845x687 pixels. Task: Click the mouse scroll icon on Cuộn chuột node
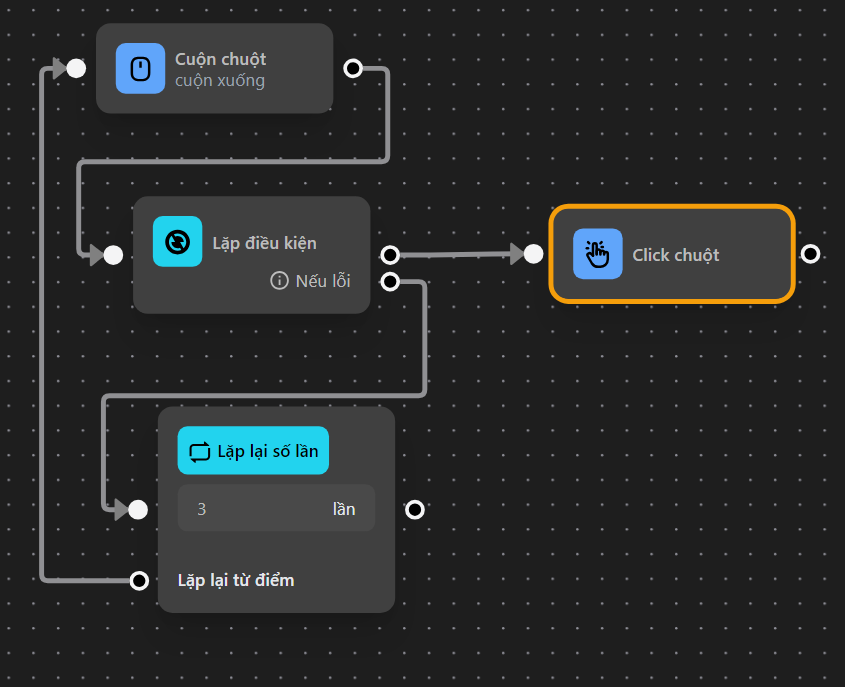tap(138, 68)
